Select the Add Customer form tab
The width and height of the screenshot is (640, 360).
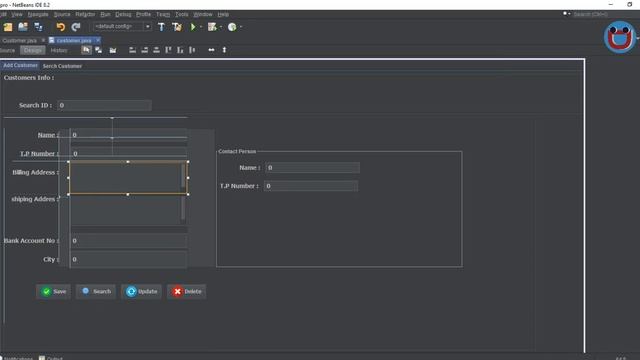click(20, 65)
